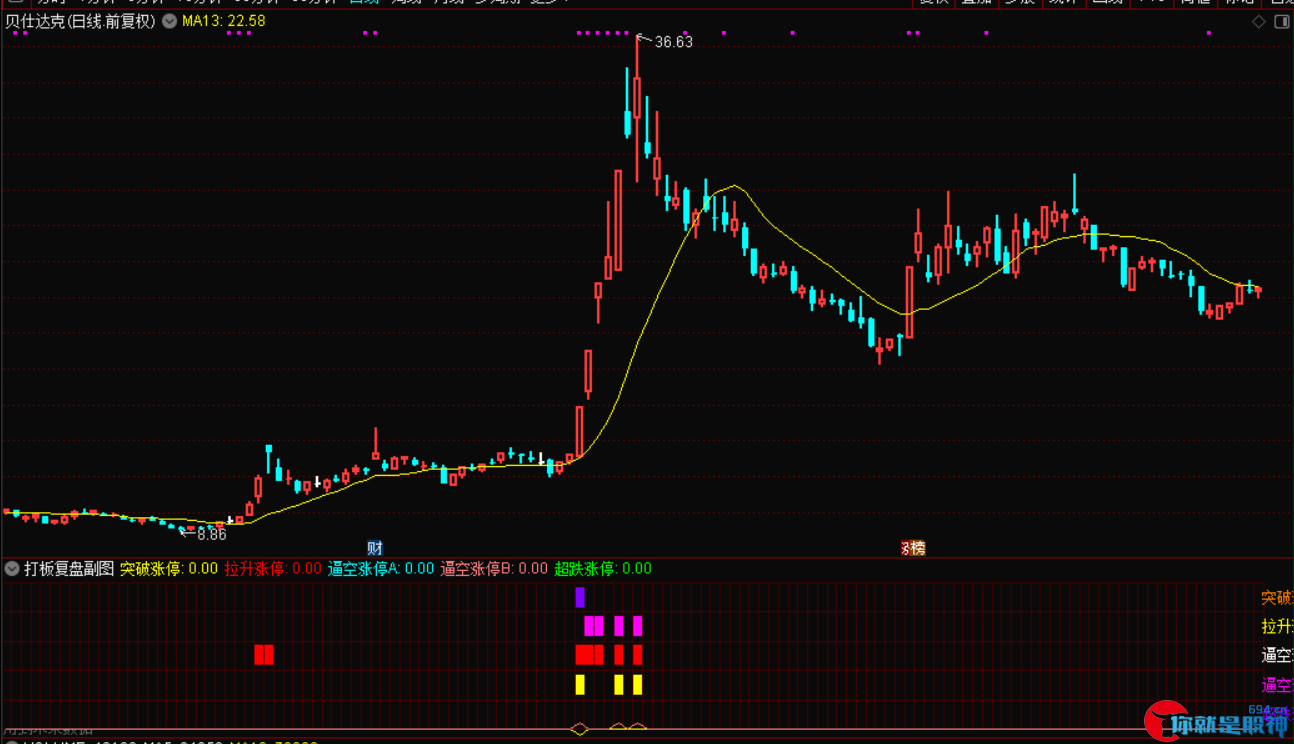Expand the 打板复盘副图 indicator dropdown icon
The width and height of the screenshot is (1294, 744).
tap(12, 569)
